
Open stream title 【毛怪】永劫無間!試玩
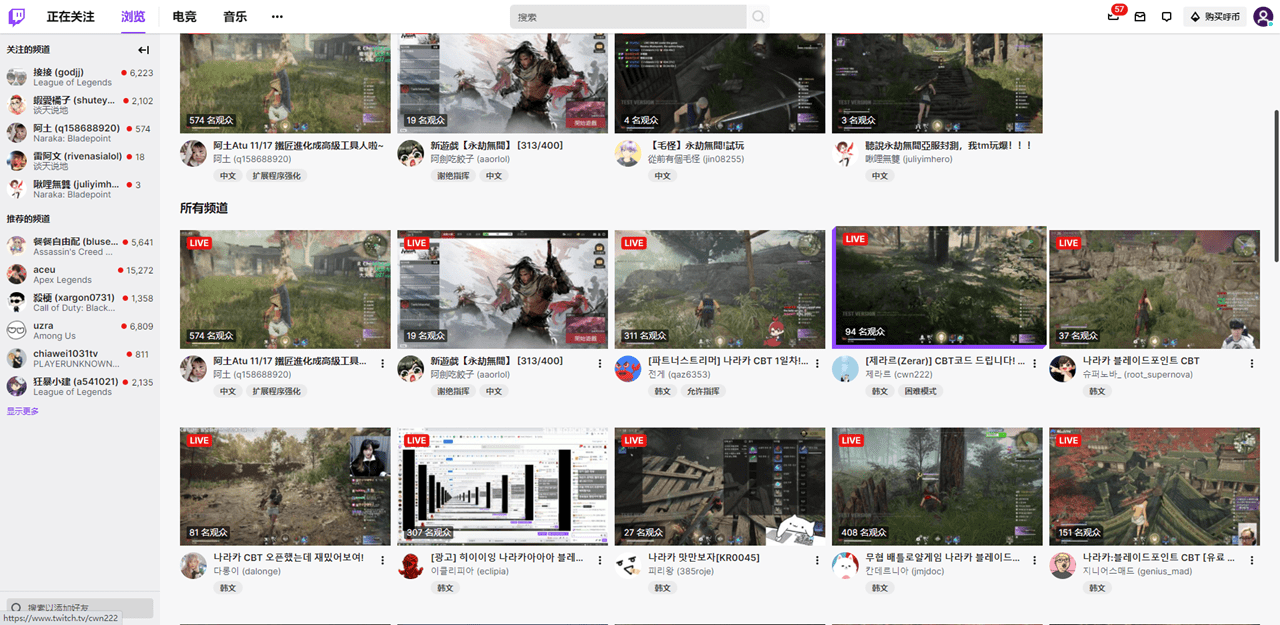[696, 146]
